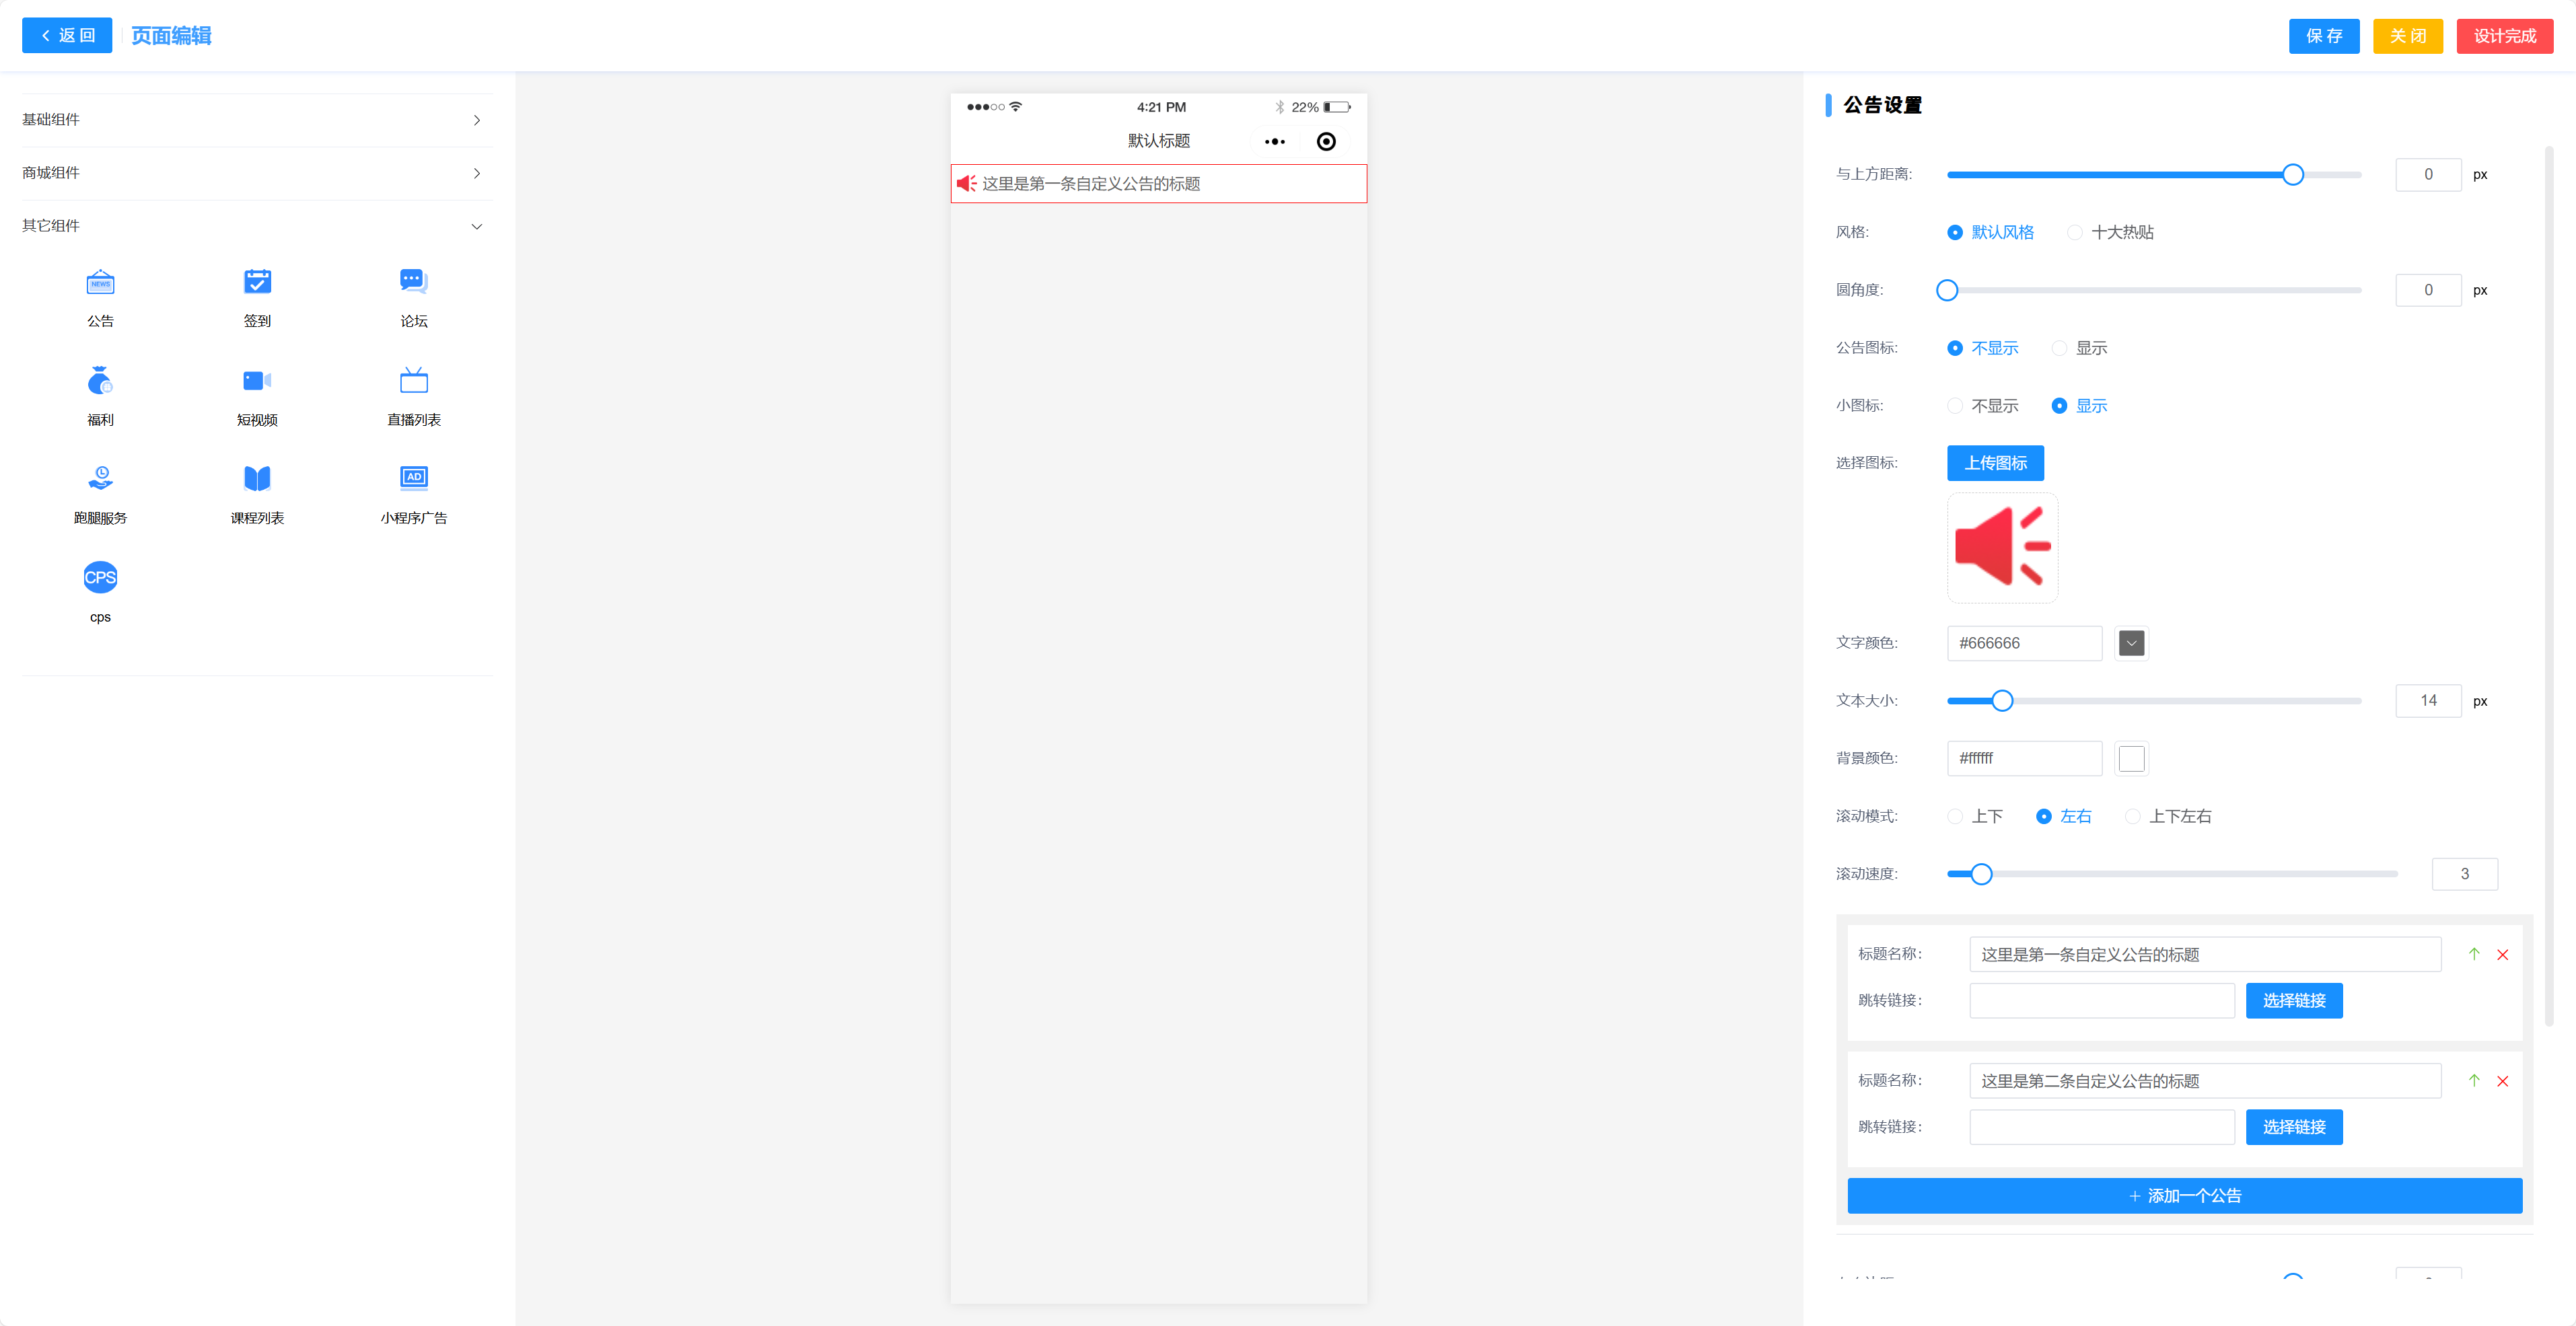The image size is (2576, 1326).
Task: Set 公告图标 to 显示
Action: pos(2059,348)
